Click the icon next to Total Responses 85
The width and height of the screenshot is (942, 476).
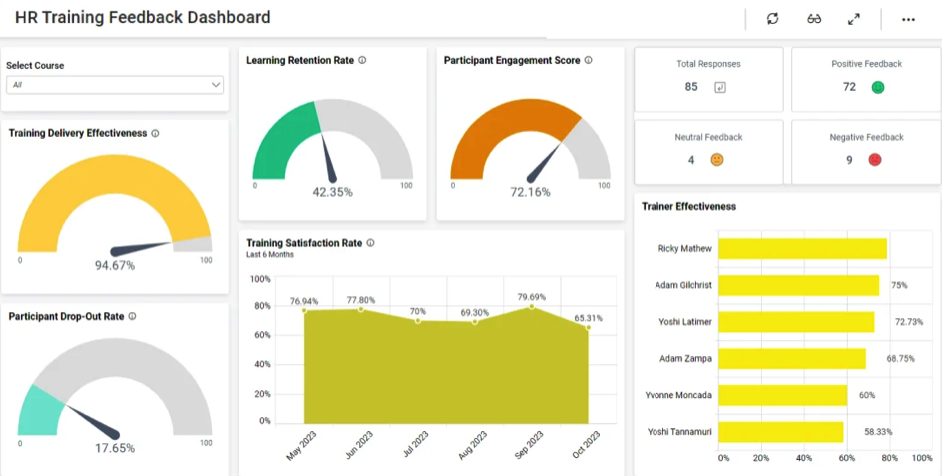pos(719,87)
